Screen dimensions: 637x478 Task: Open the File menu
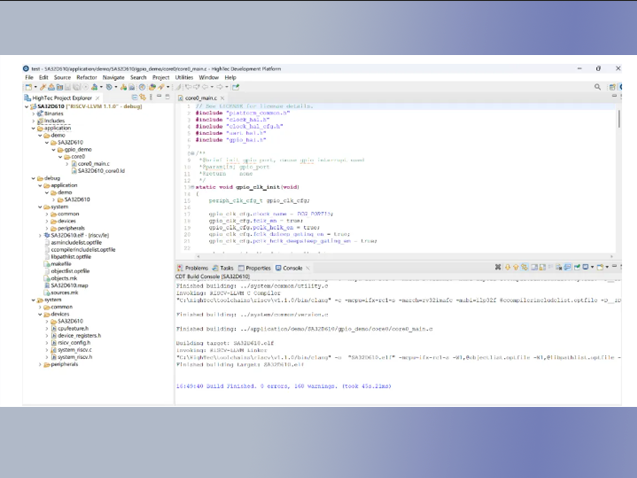point(29,78)
